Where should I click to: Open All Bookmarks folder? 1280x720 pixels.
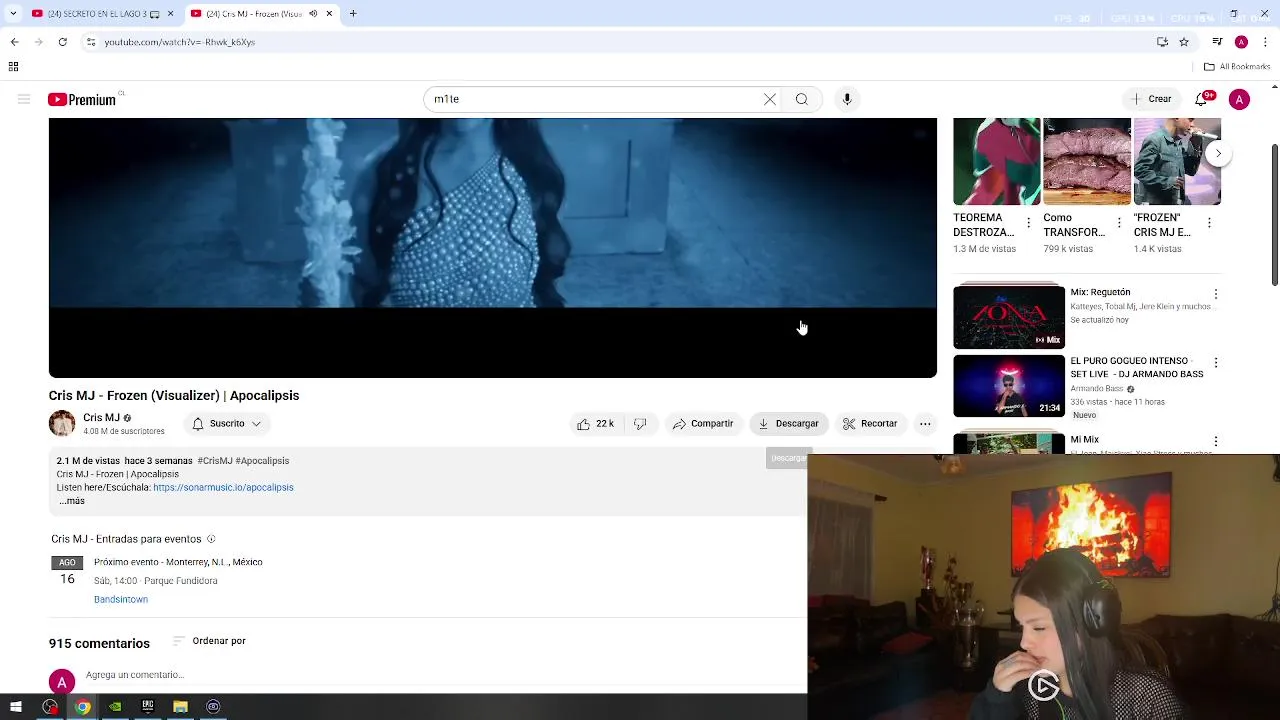click(x=1237, y=67)
